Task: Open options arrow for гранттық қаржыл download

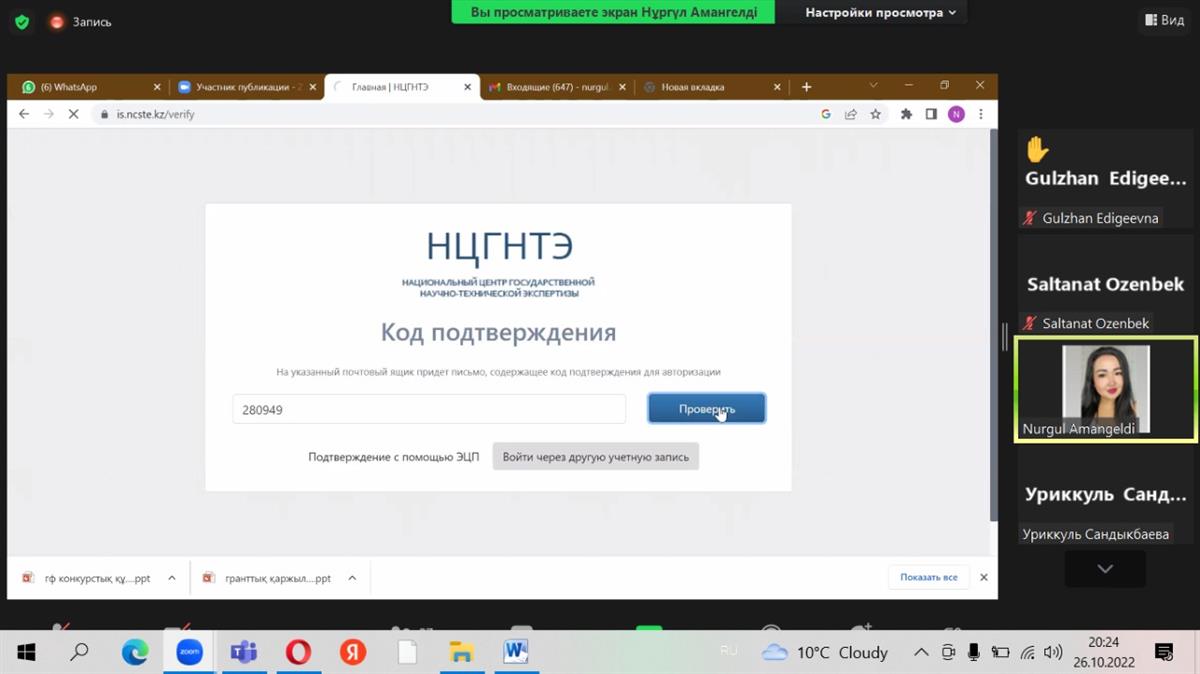Action: [x=352, y=578]
